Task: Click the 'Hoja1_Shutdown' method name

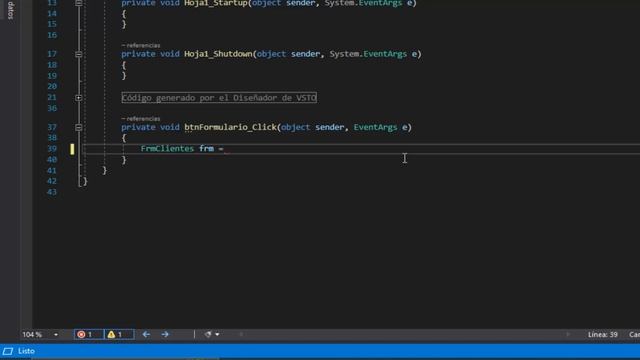Action: (x=218, y=54)
